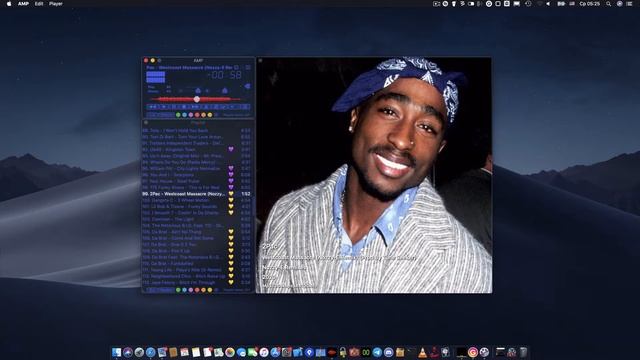The image size is (640, 360).
Task: Toggle the -00:58 time display mode
Action: (224, 75)
